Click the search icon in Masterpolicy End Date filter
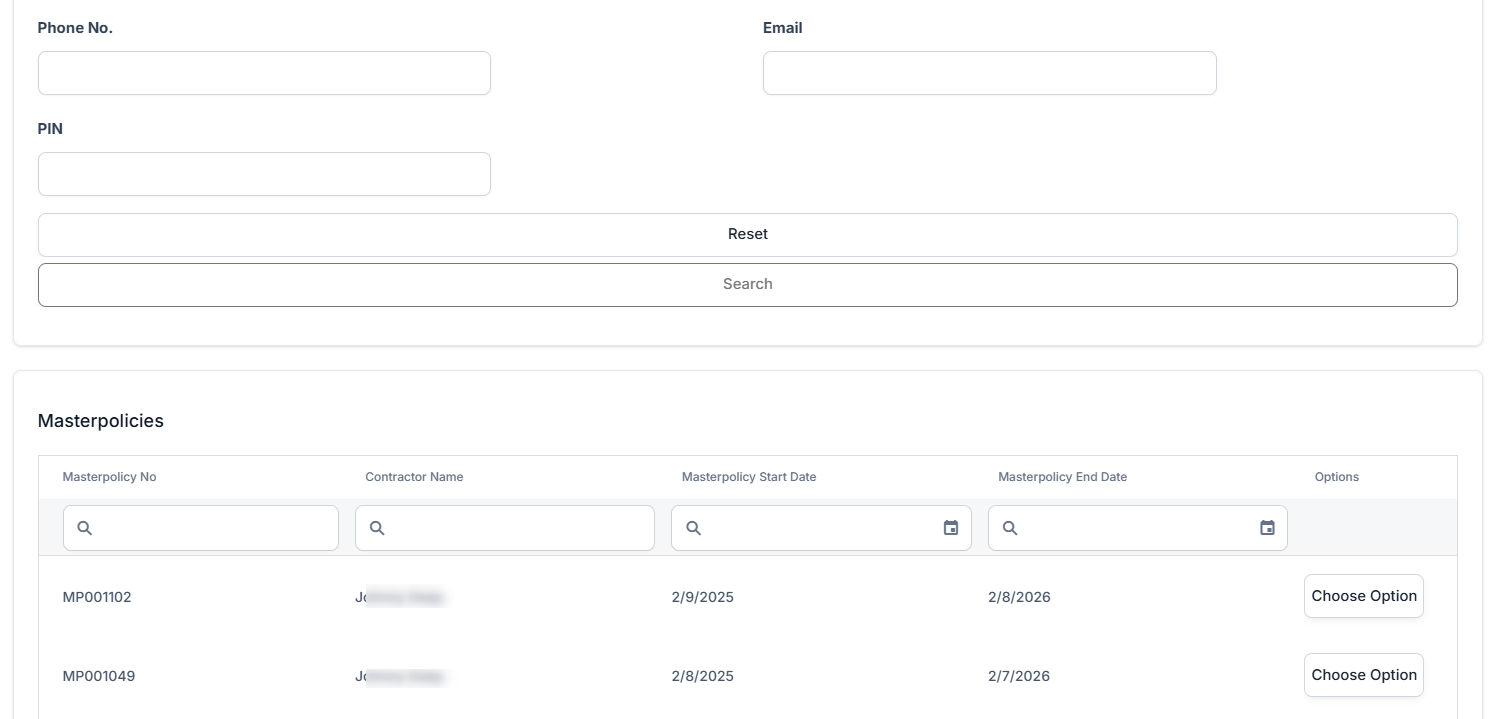 1010,528
